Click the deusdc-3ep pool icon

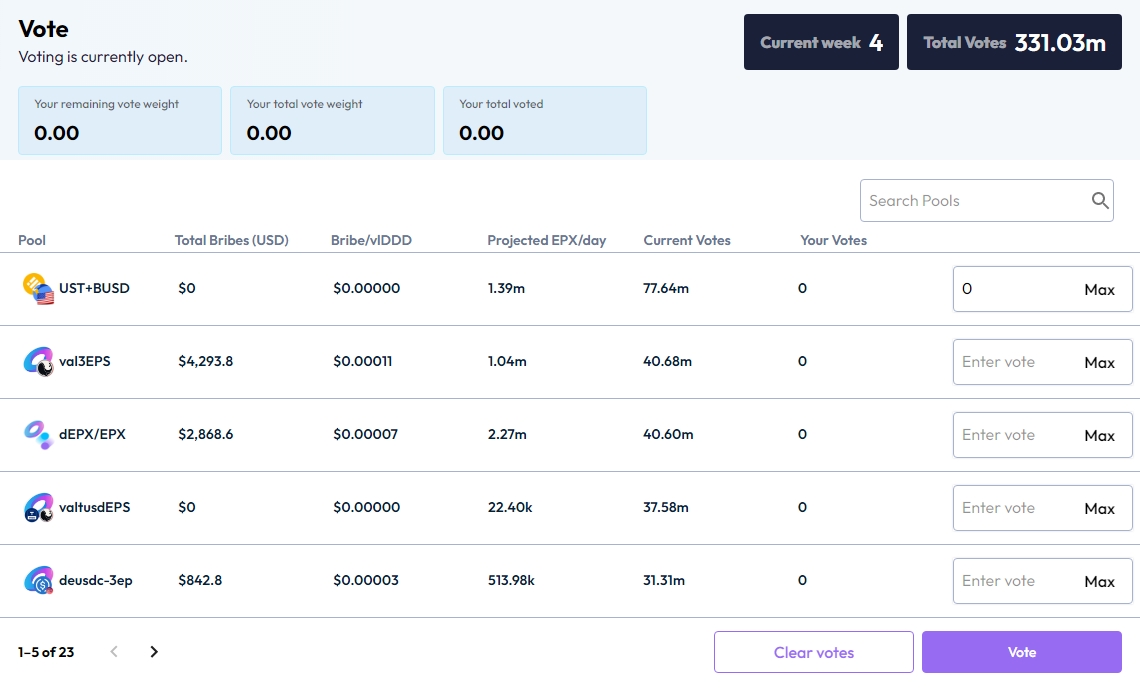coord(38,581)
